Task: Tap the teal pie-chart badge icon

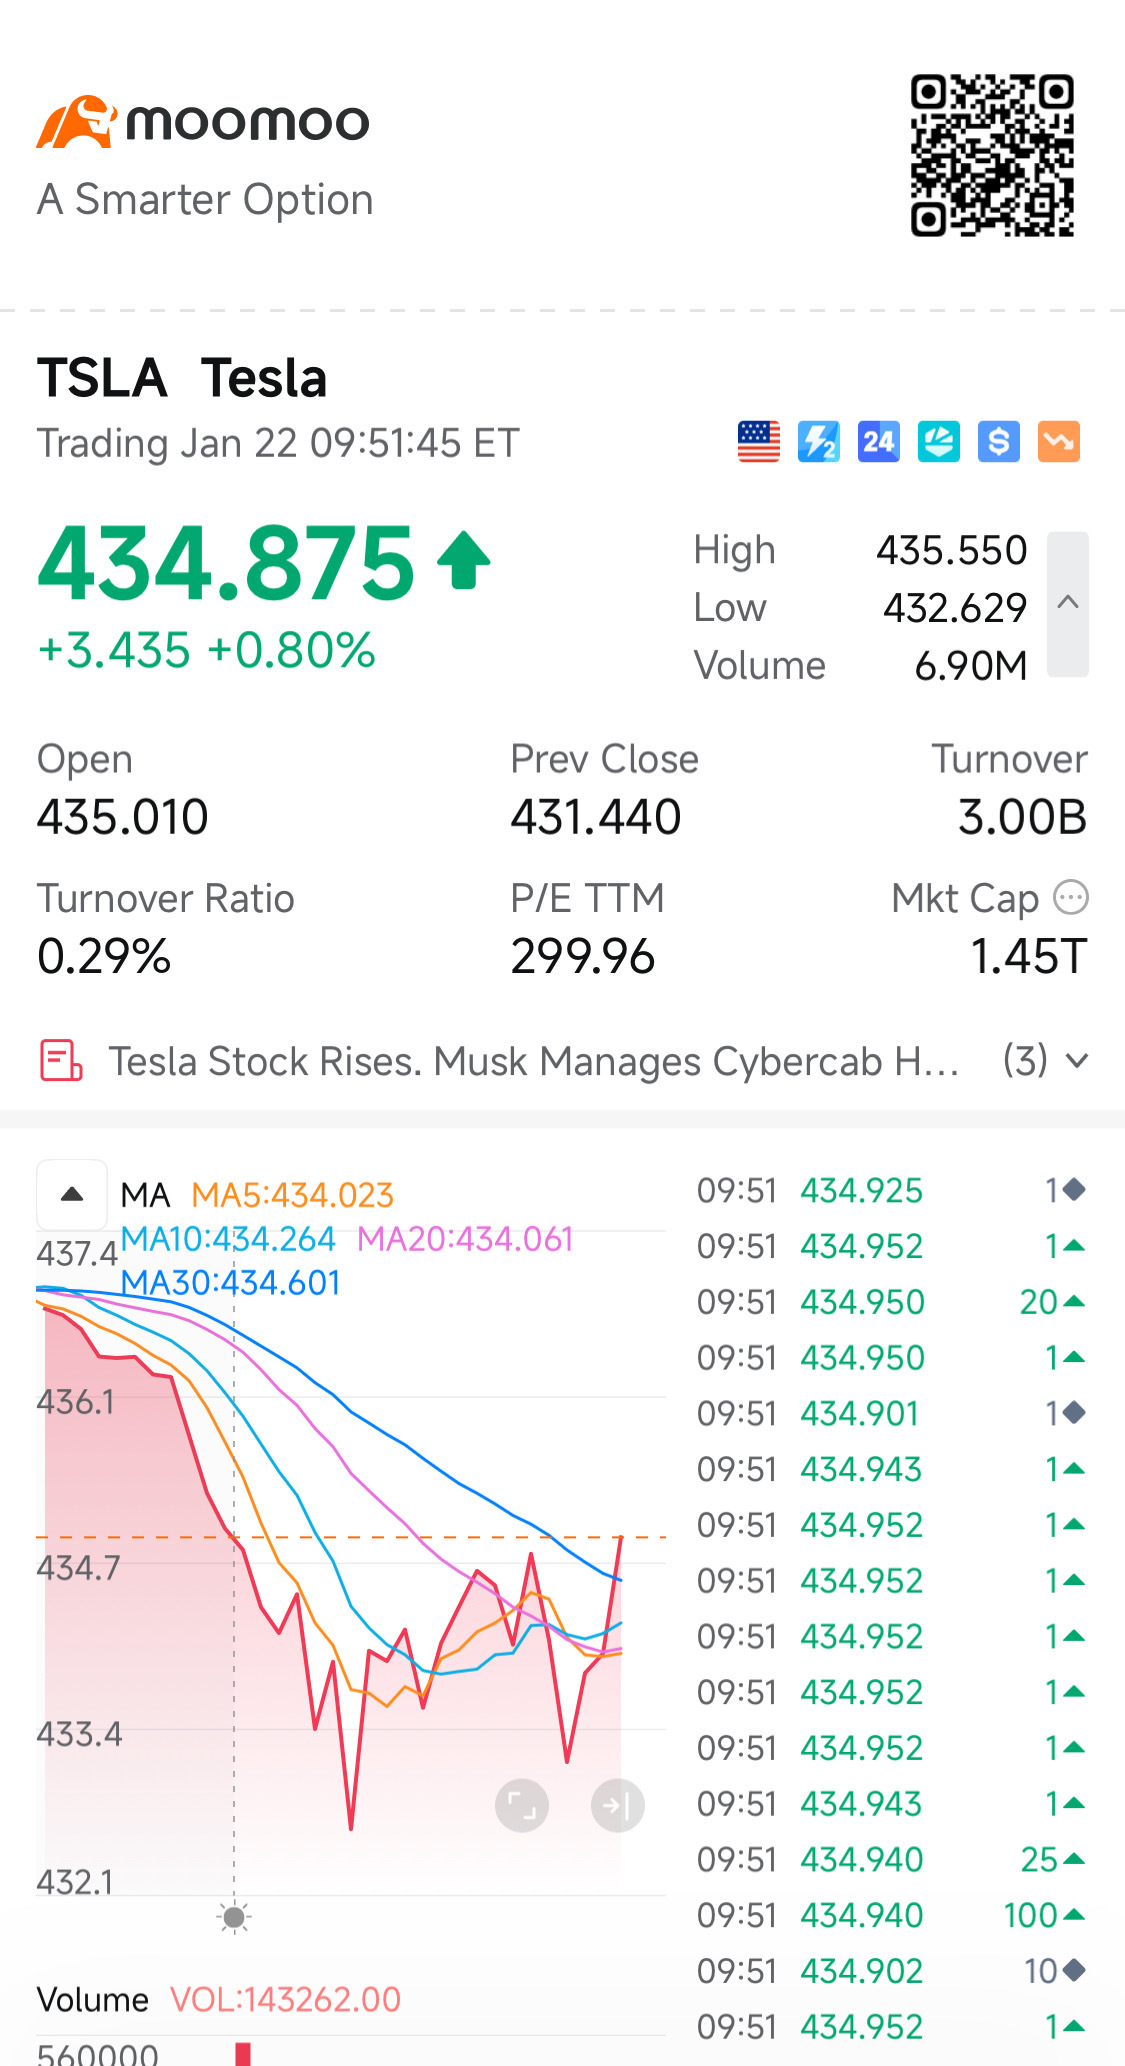Action: 939,442
